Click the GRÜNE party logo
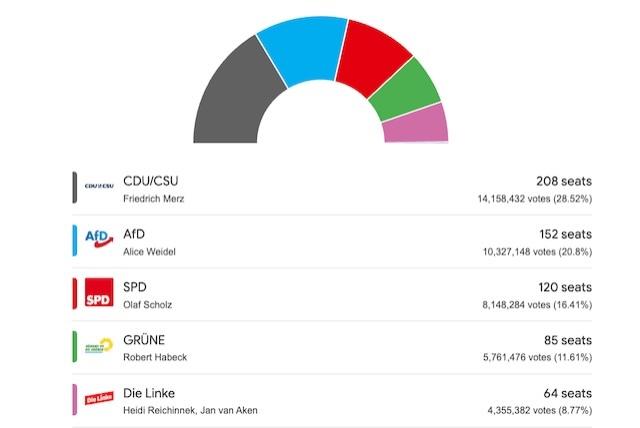Screen dimensions: 640x428 click(x=99, y=347)
